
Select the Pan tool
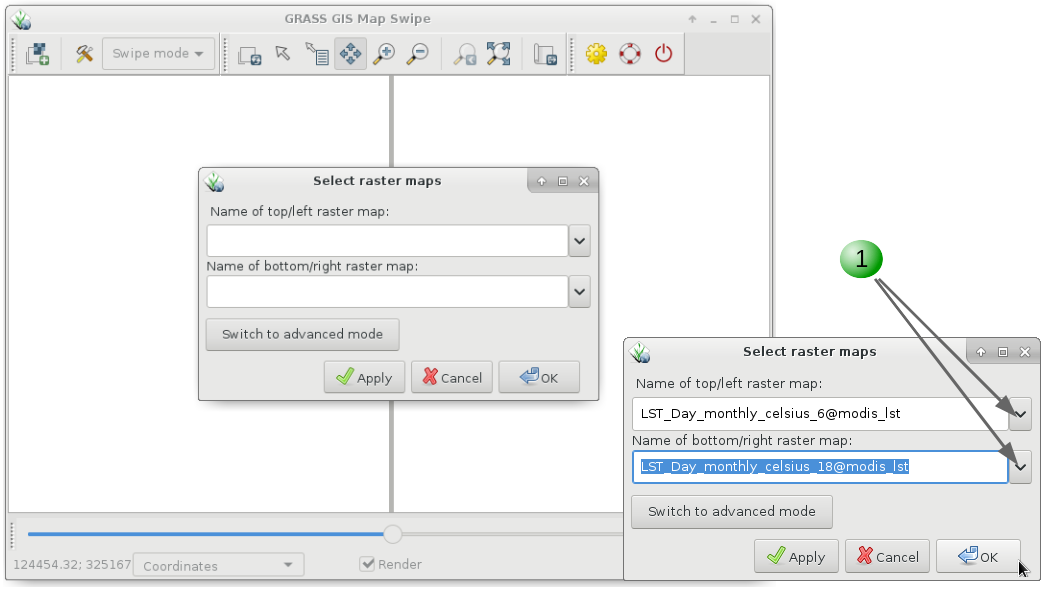(350, 54)
